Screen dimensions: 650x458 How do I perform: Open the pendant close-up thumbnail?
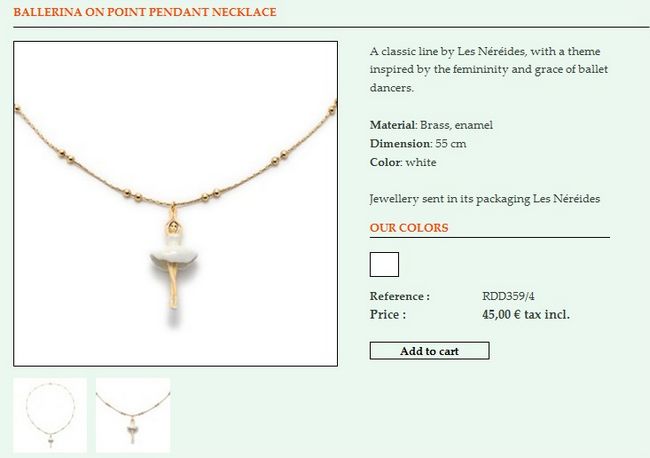coord(133,415)
